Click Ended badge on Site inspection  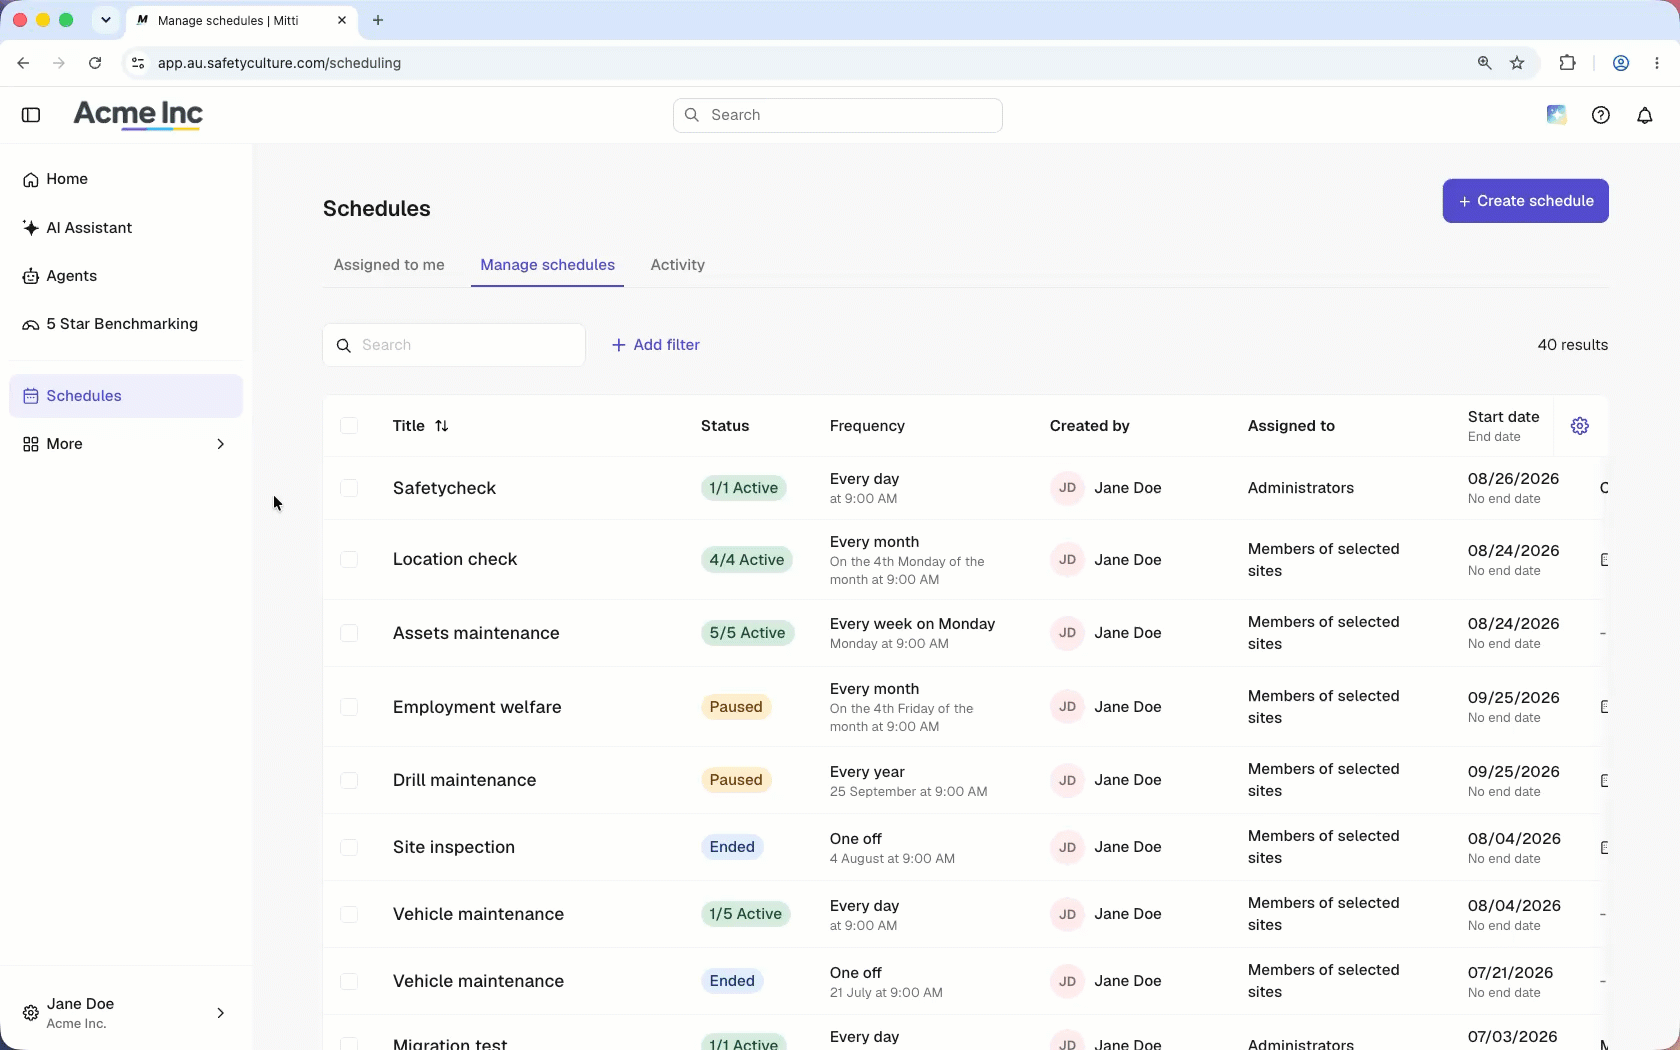pos(732,847)
